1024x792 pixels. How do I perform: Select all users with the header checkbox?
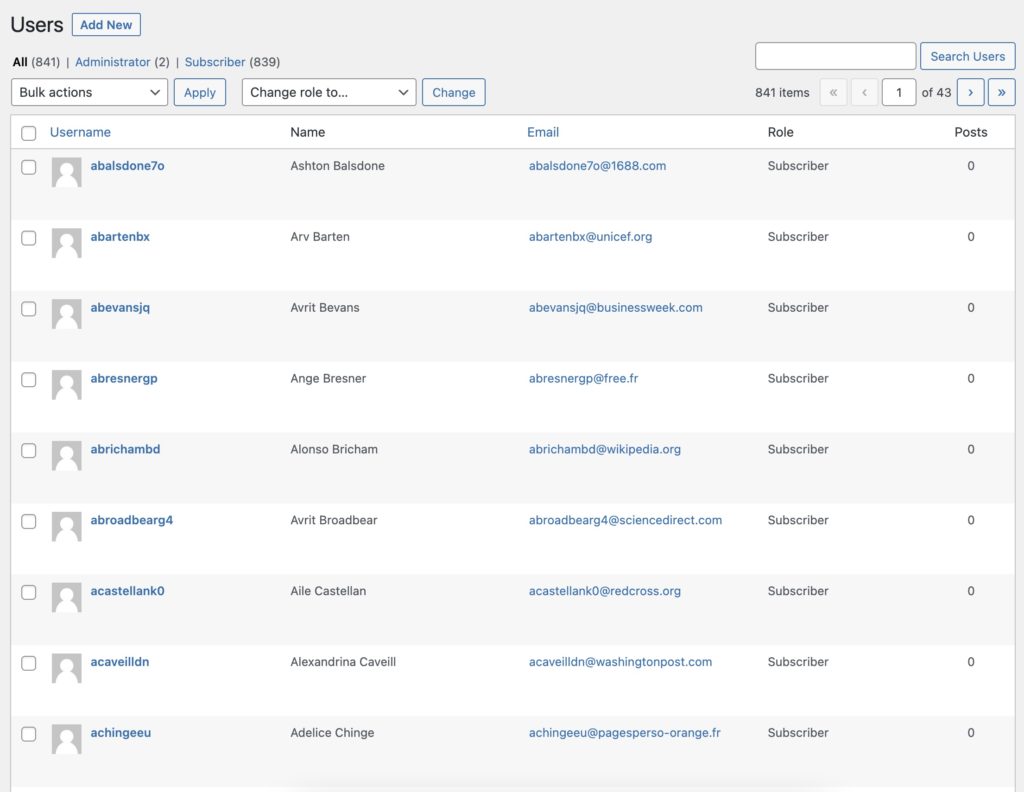pyautogui.click(x=28, y=132)
